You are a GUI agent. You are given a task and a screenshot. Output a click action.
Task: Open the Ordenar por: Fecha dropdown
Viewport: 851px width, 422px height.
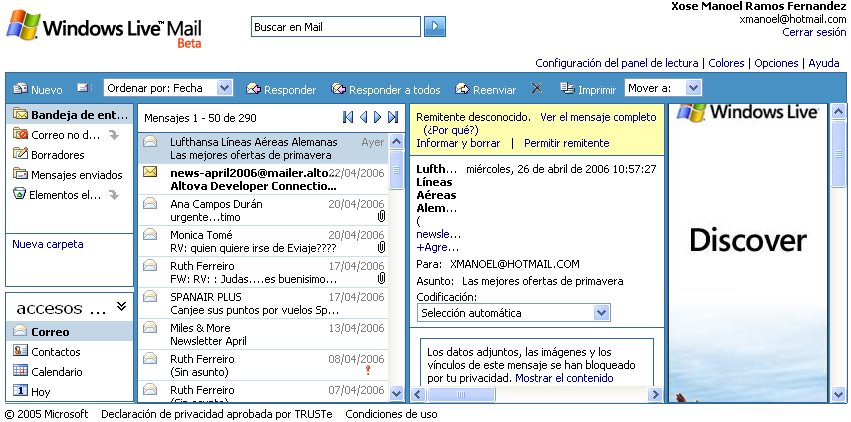(x=168, y=88)
